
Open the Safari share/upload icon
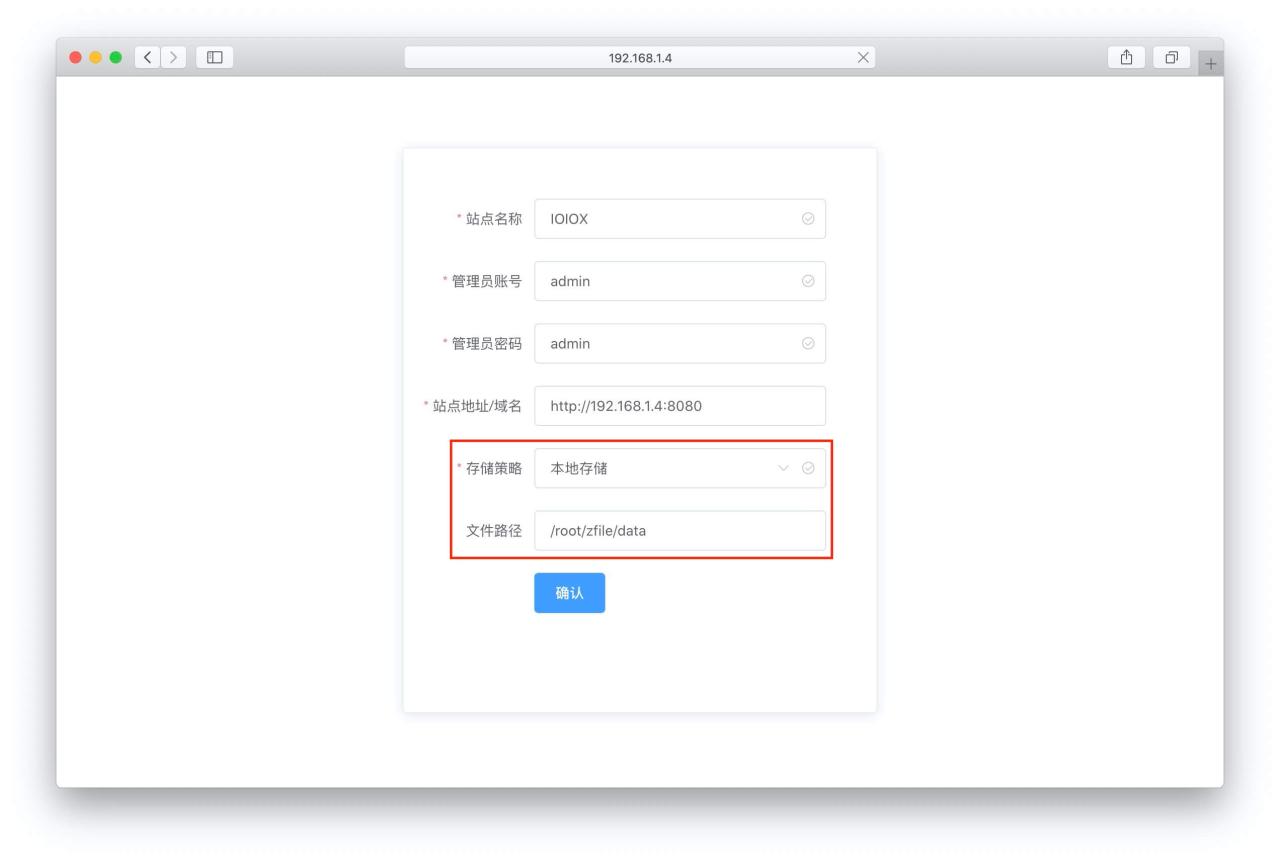coord(1126,58)
